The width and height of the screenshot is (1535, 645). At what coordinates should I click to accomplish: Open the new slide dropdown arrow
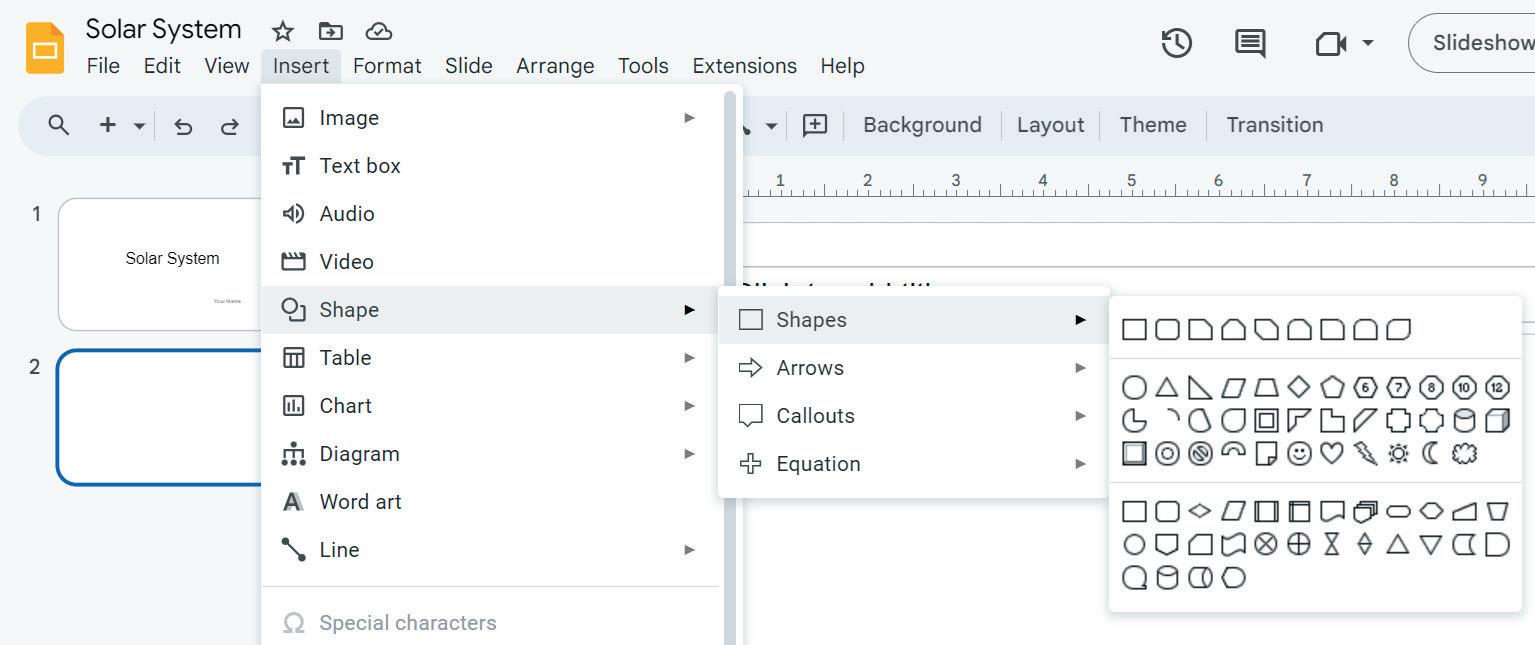pyautogui.click(x=139, y=126)
